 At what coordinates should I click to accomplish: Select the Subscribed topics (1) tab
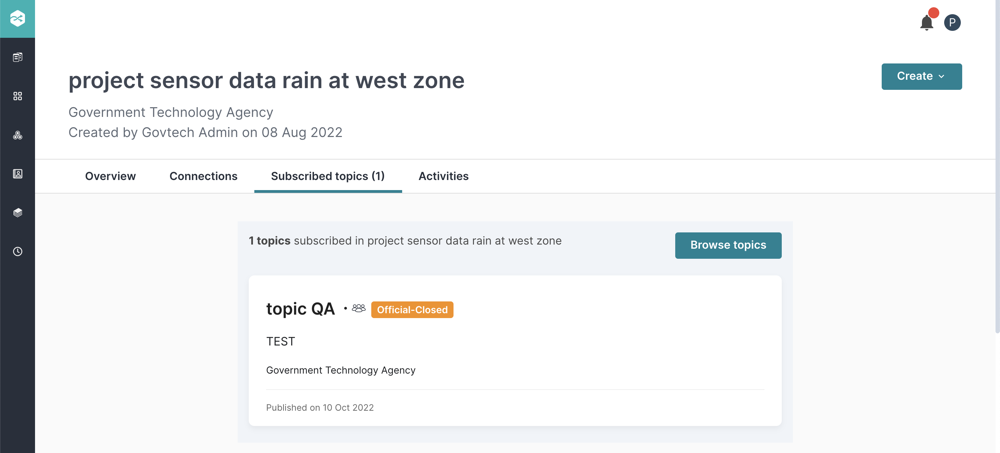click(328, 176)
